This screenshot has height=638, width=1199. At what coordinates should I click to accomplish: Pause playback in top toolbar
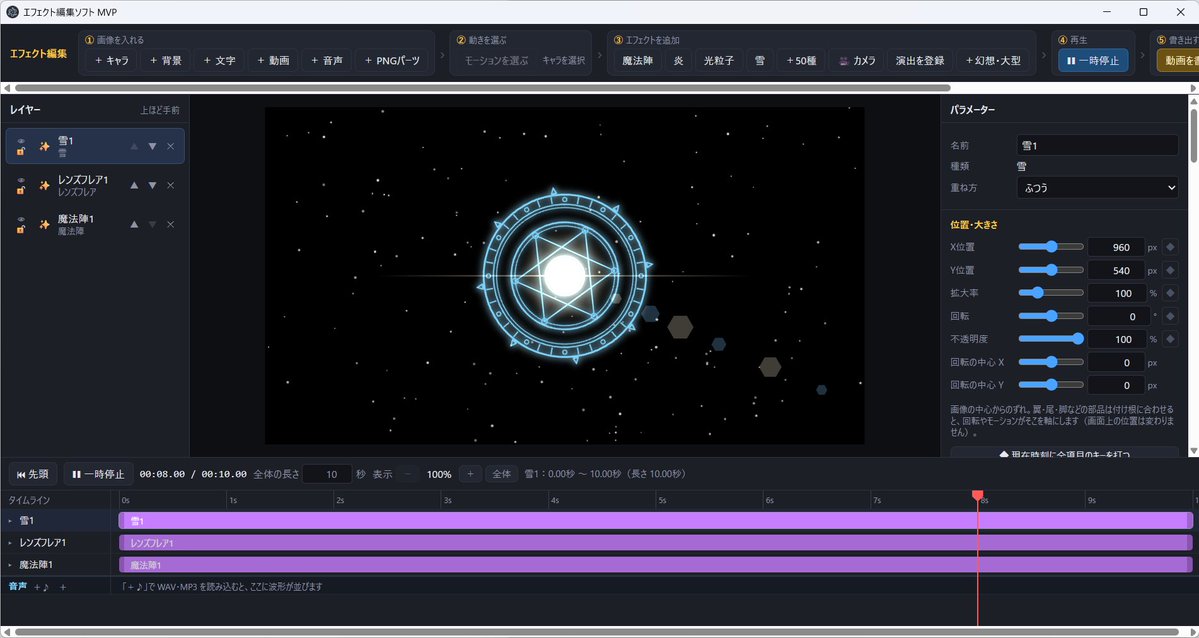point(1093,60)
